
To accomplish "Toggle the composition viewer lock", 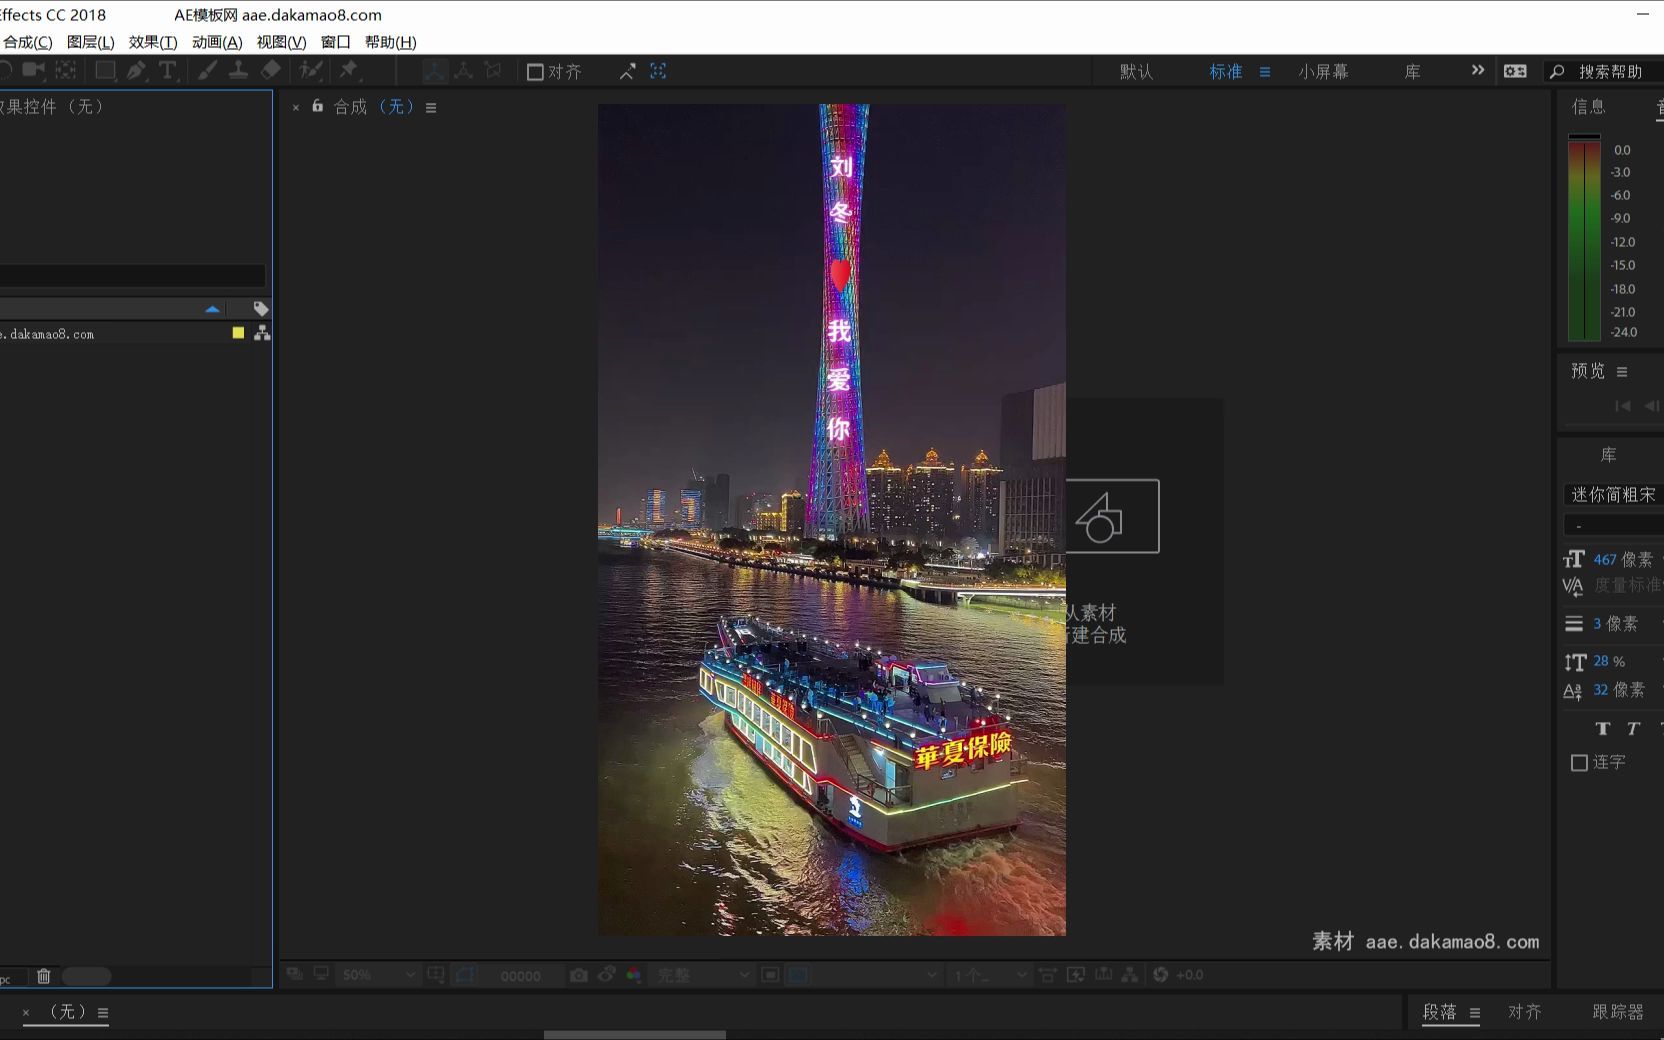I will pos(318,106).
